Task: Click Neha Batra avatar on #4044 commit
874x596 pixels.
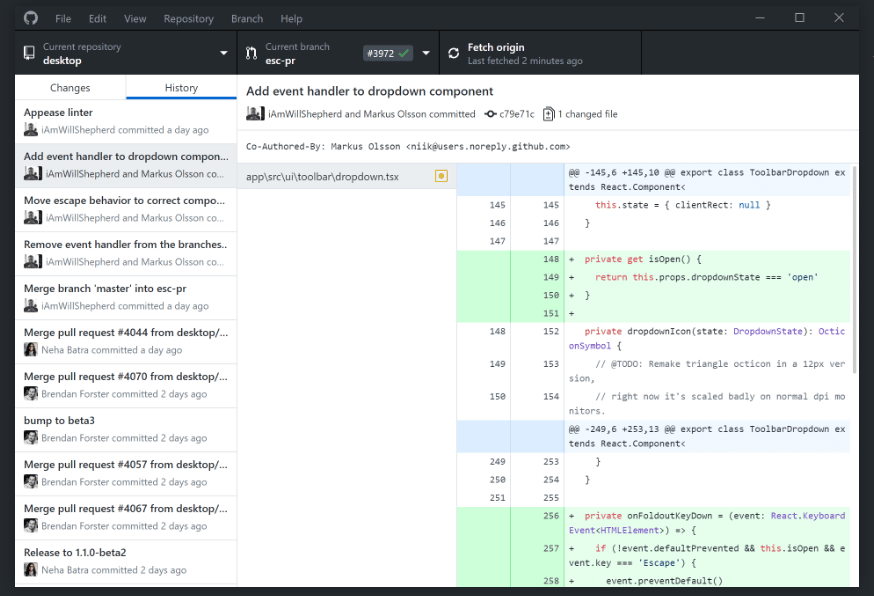Action: (x=31, y=350)
